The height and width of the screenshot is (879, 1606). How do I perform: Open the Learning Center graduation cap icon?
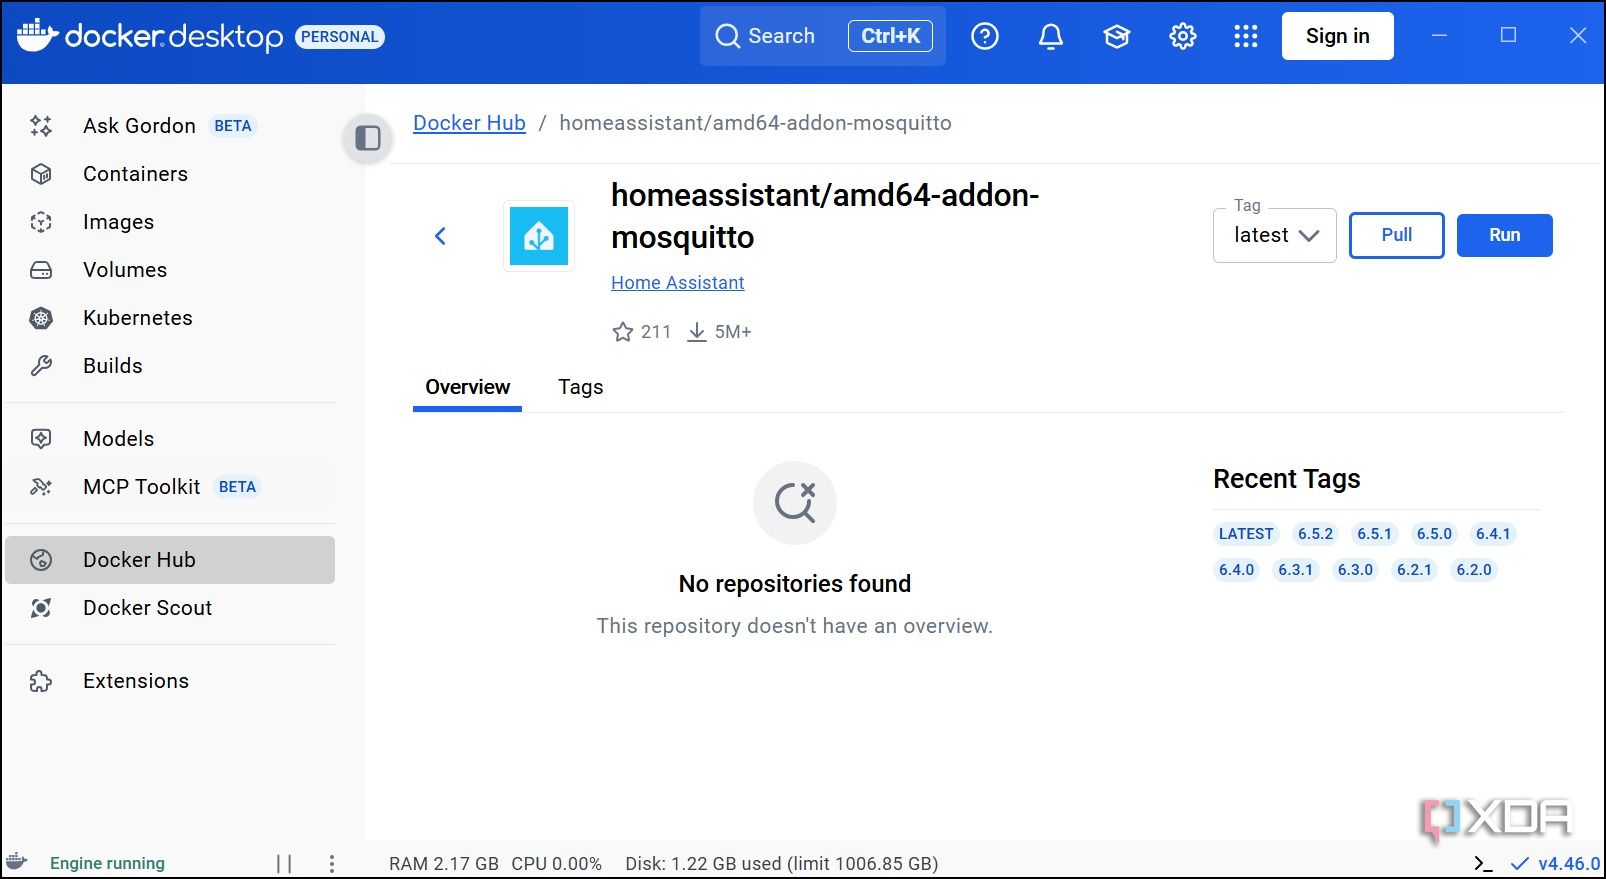point(1117,37)
